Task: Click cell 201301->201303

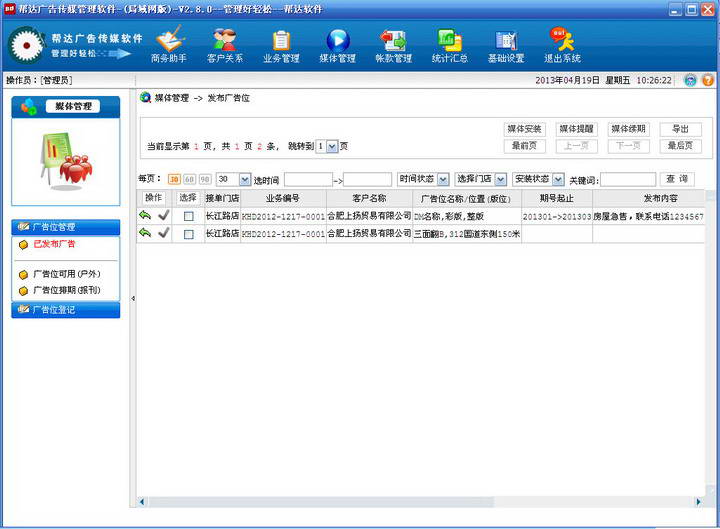Action: tap(557, 216)
